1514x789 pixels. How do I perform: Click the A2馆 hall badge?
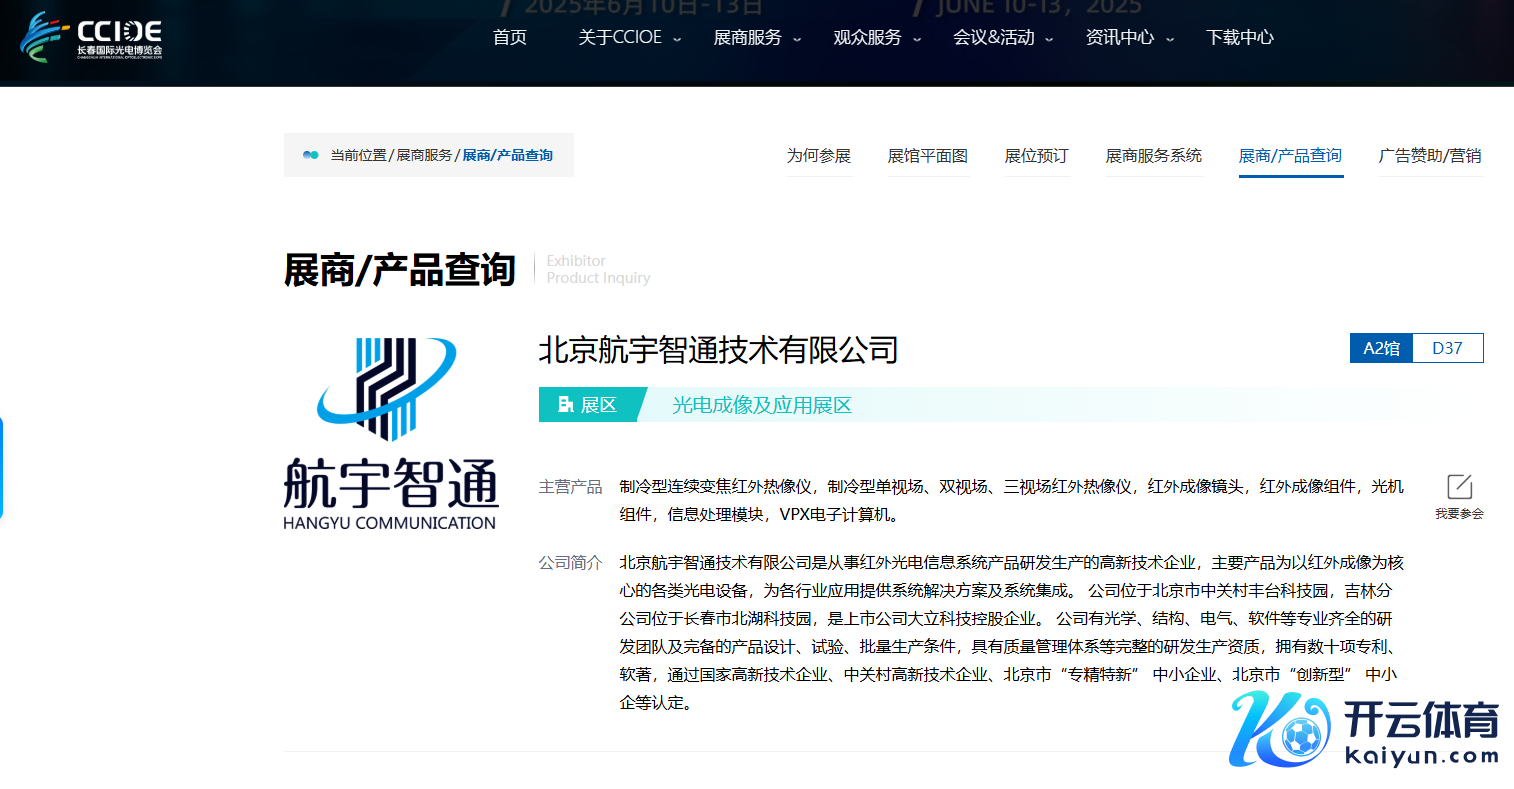1381,348
